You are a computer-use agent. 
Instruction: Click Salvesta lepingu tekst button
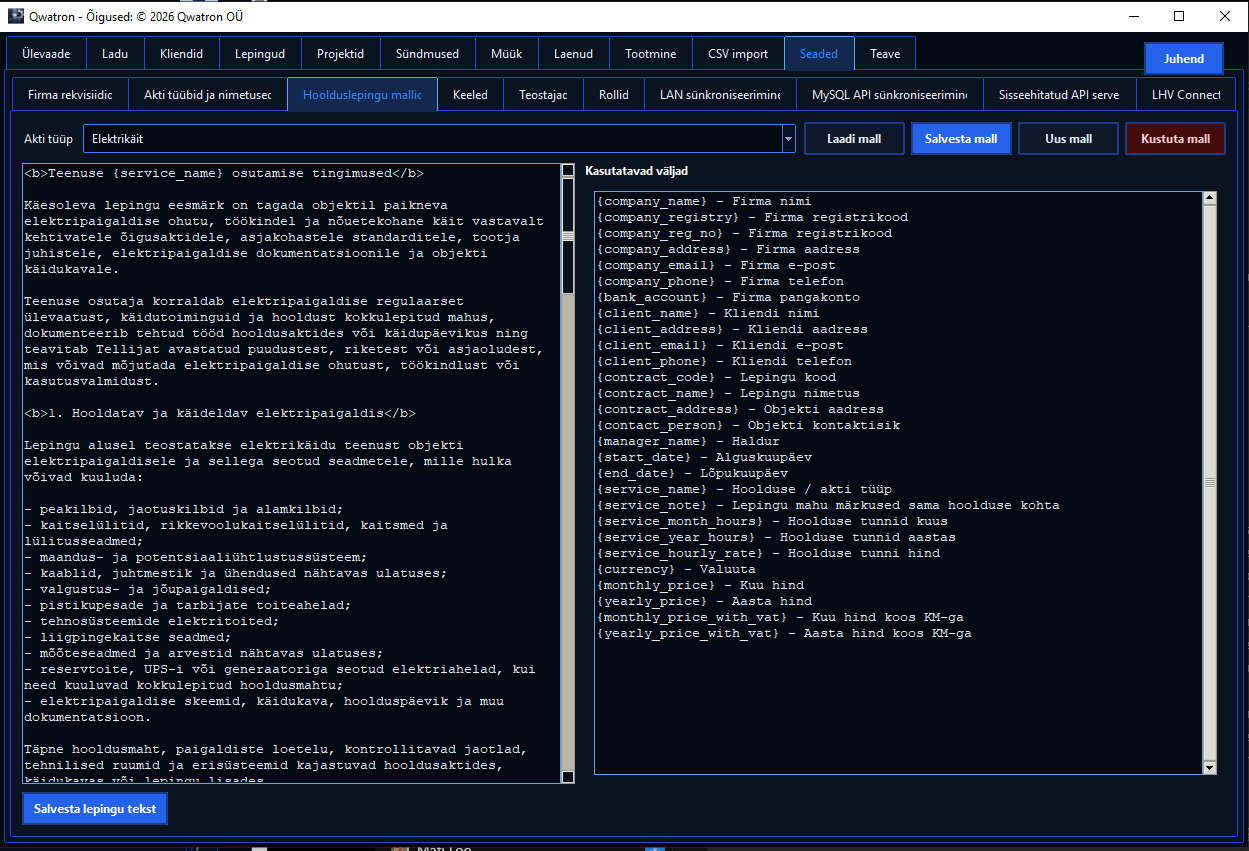(x=95, y=808)
